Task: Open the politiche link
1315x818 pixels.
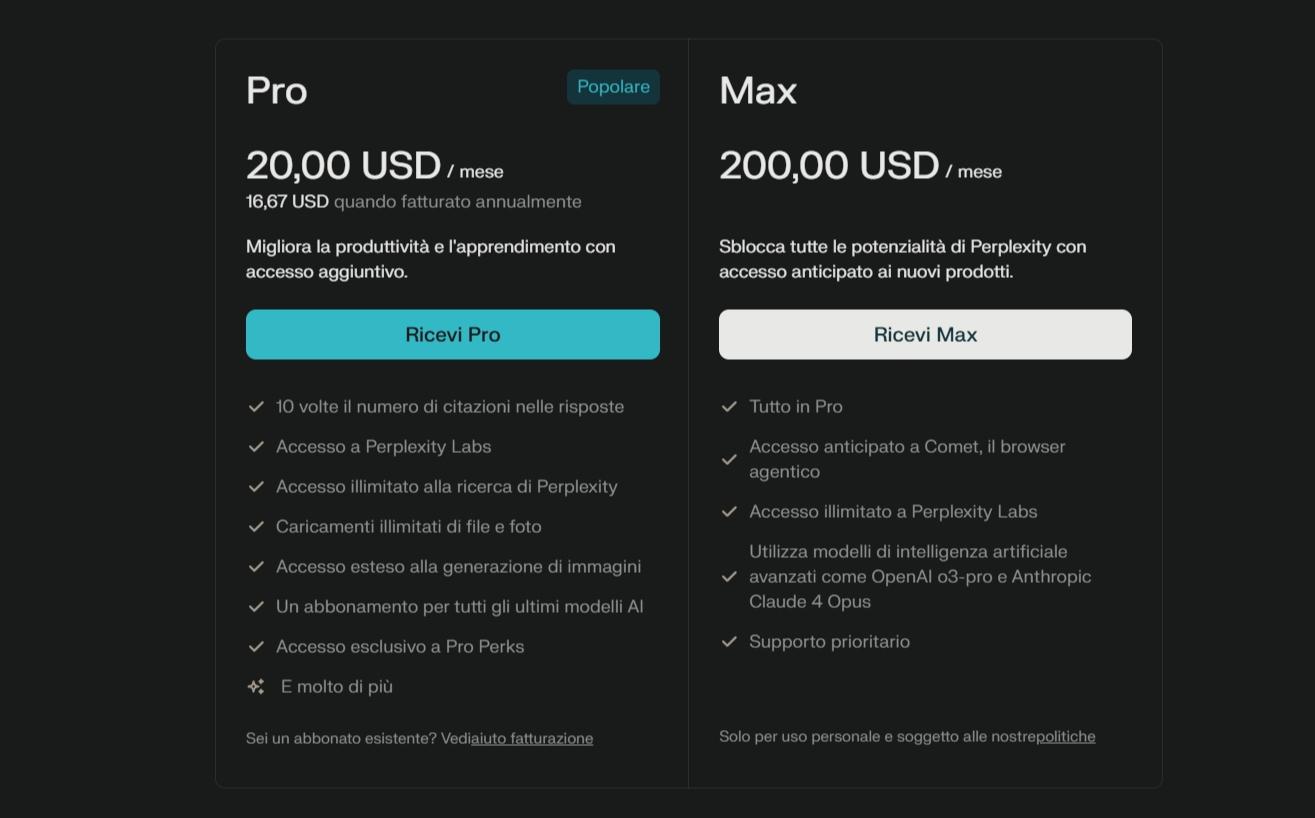Action: tap(1066, 736)
